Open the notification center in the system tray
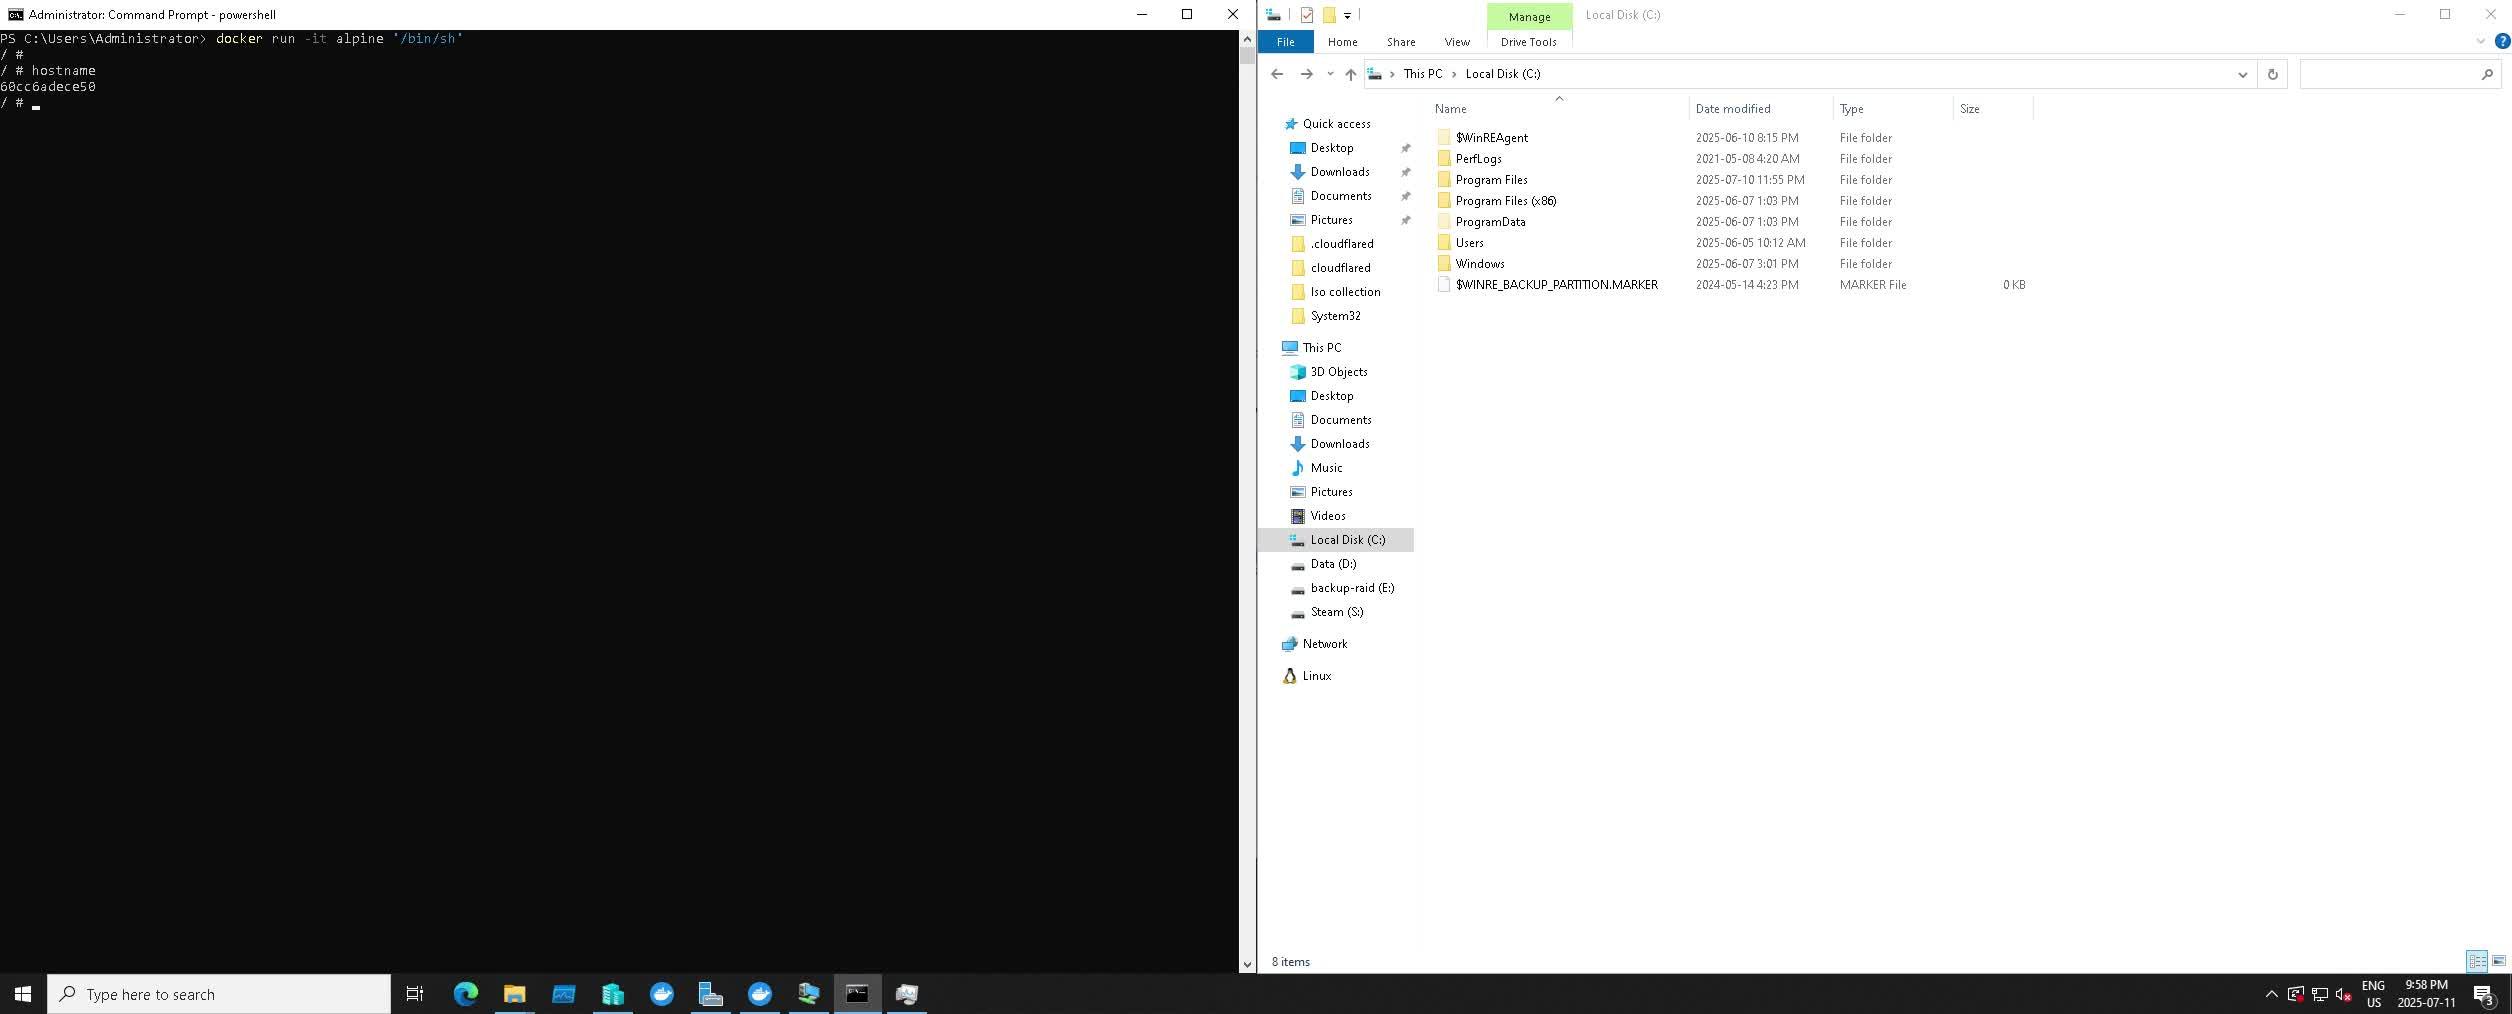The height and width of the screenshot is (1014, 2512). (x=2486, y=994)
